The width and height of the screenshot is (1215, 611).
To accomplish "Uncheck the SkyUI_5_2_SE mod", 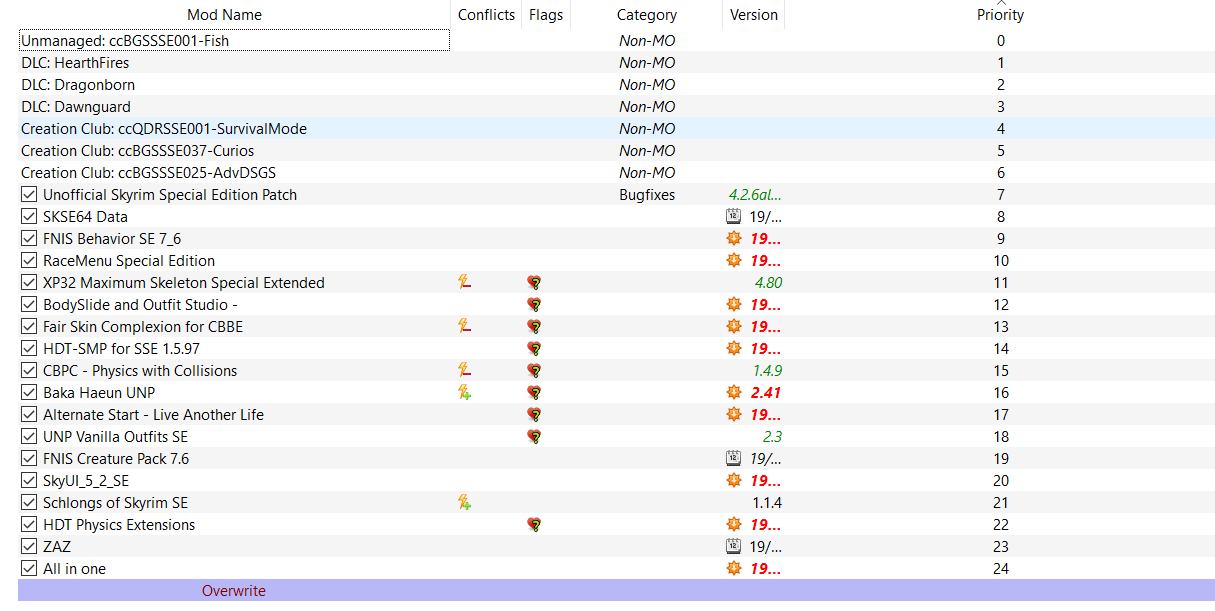I will (29, 481).
